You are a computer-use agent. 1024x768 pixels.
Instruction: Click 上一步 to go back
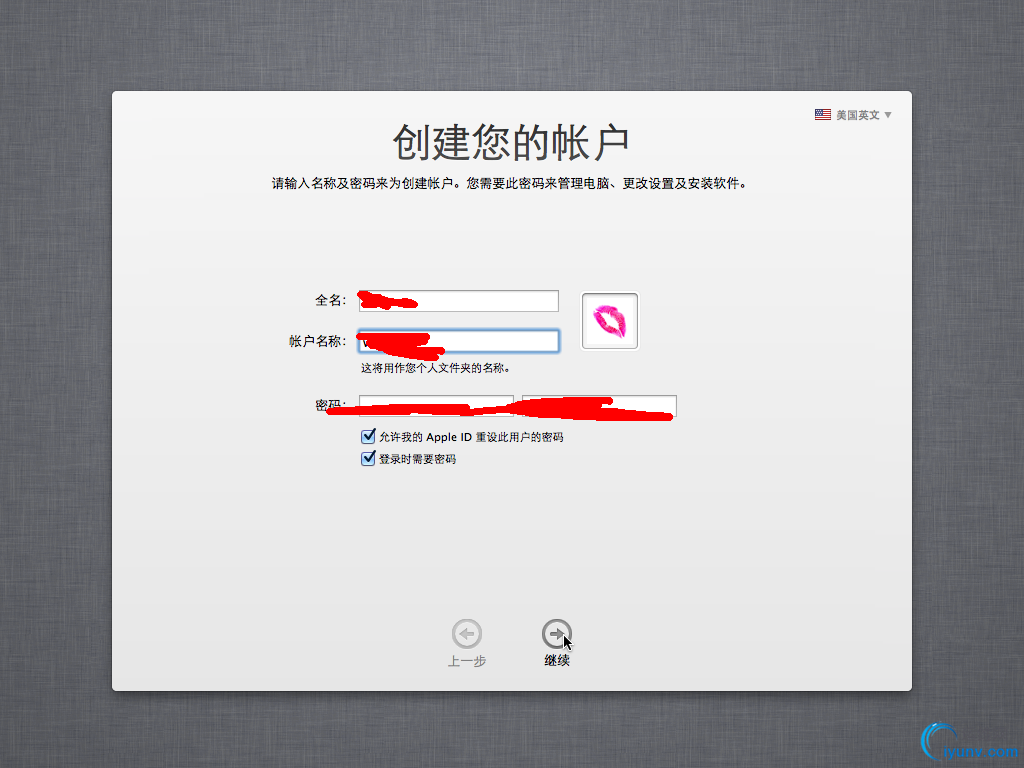pos(466,660)
